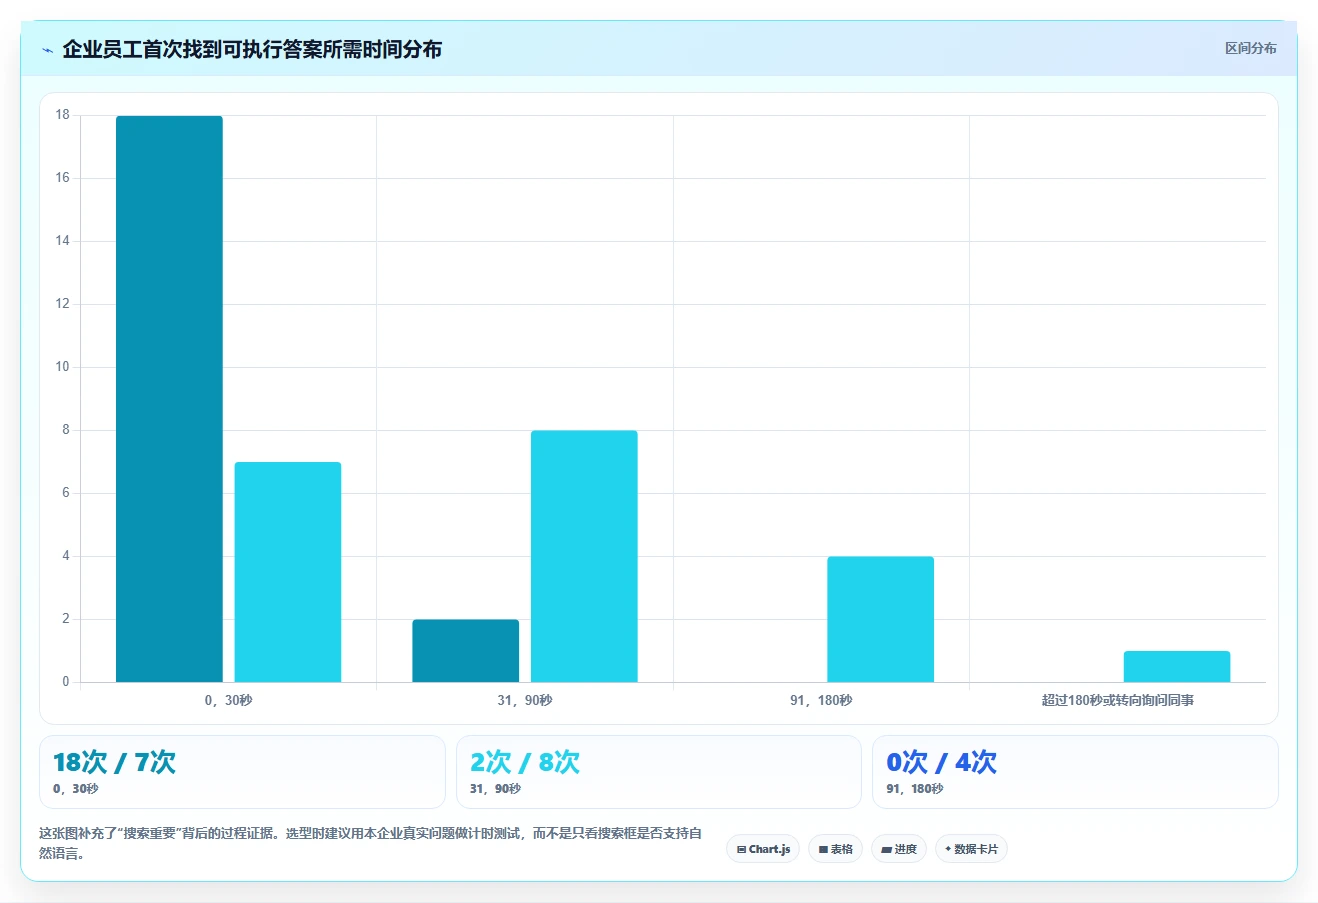Screen dimensions: 1318x903
Task: Click the x-axis label 超过180秒或转向询问同事
Action: [x=1118, y=700]
